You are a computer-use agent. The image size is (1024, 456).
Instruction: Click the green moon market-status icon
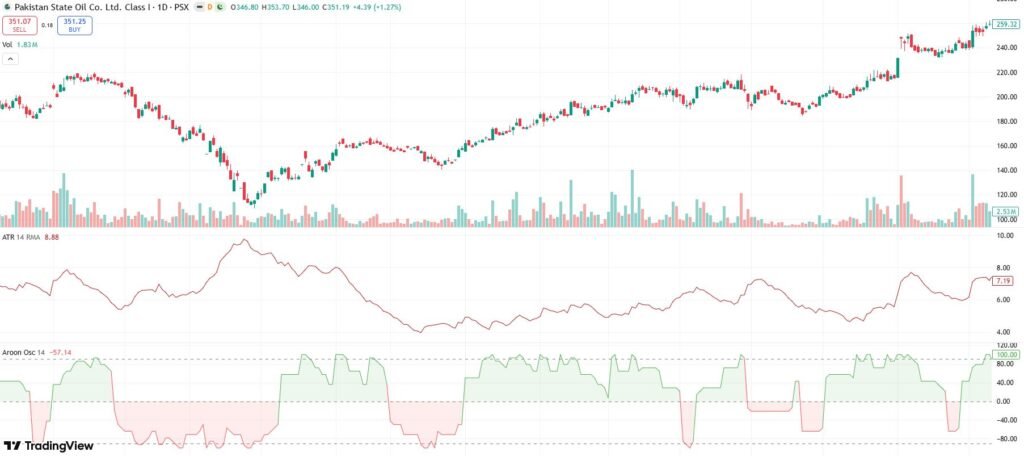click(220, 7)
